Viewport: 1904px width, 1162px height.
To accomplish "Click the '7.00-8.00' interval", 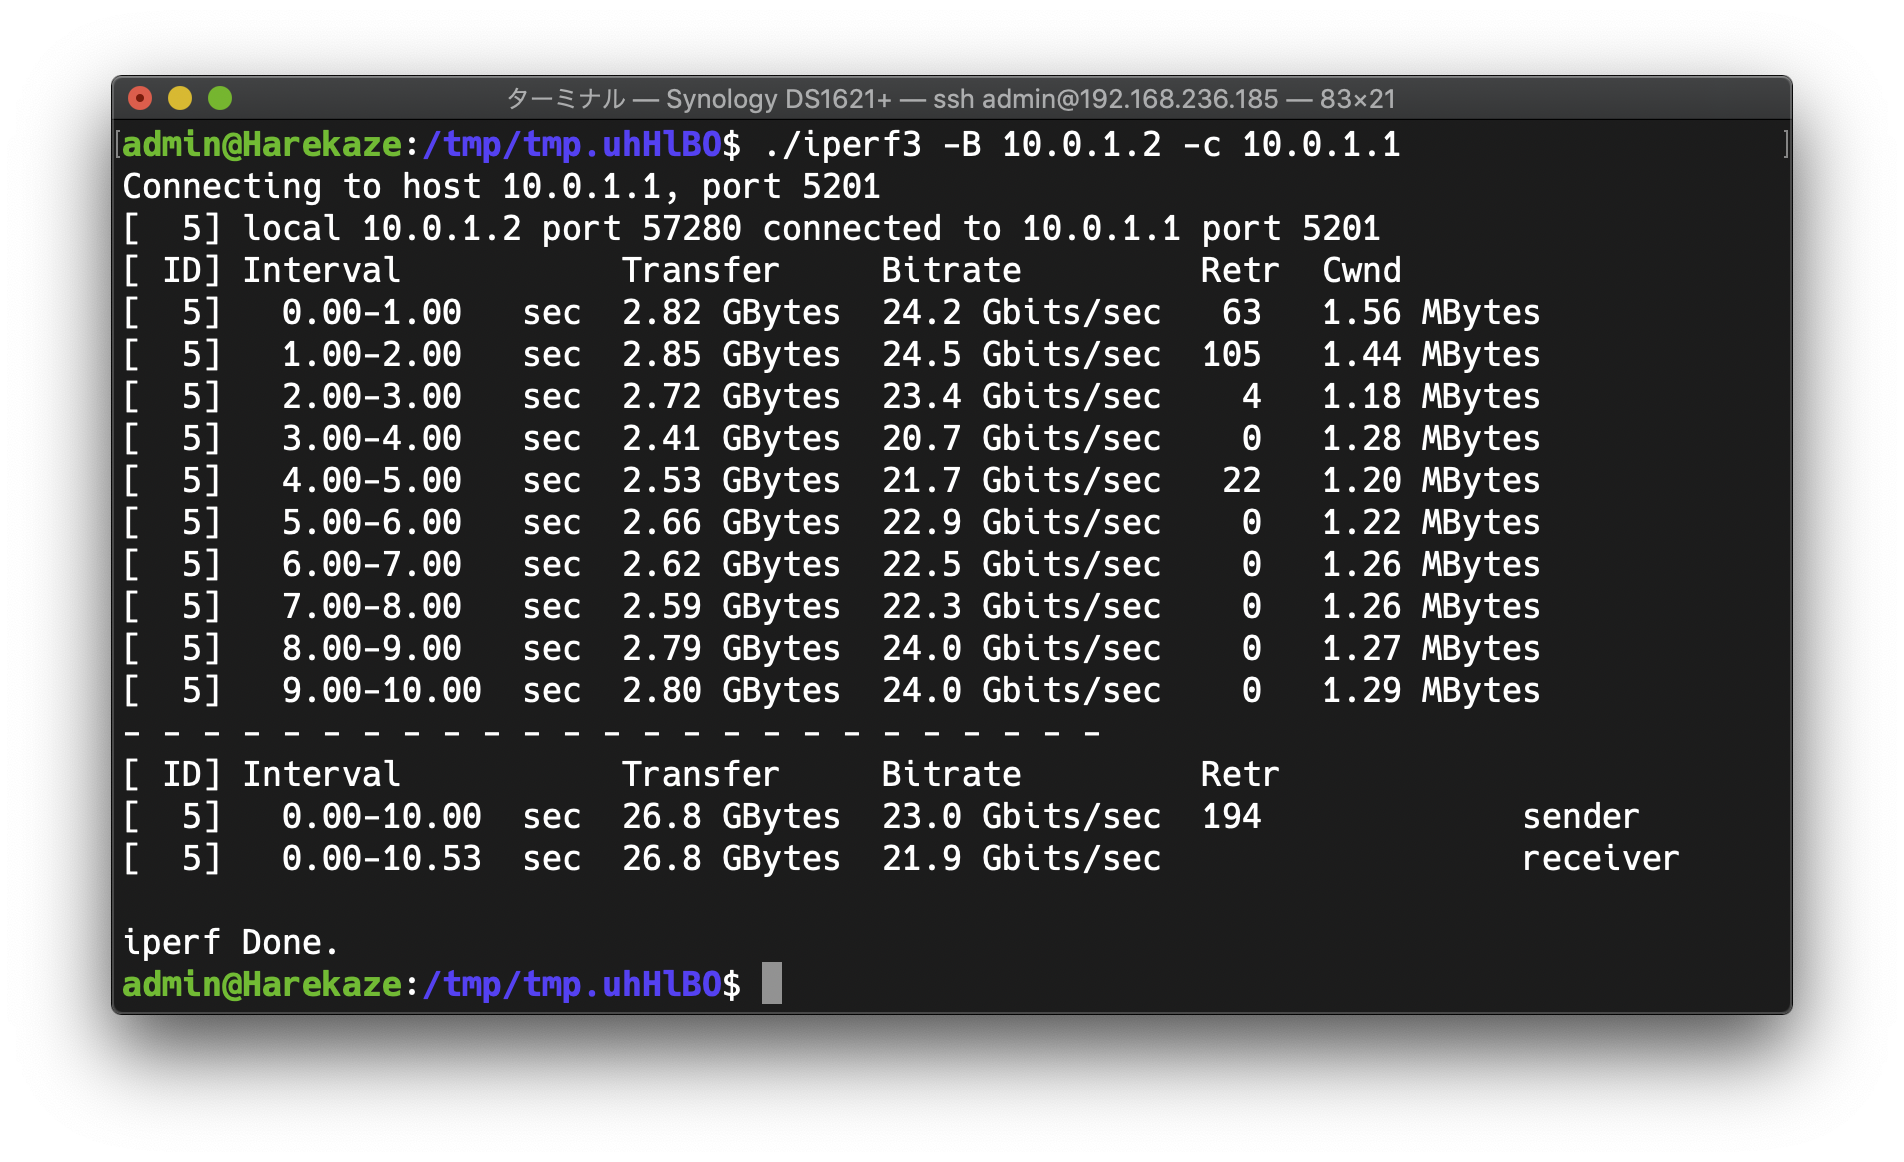I will click(x=371, y=607).
